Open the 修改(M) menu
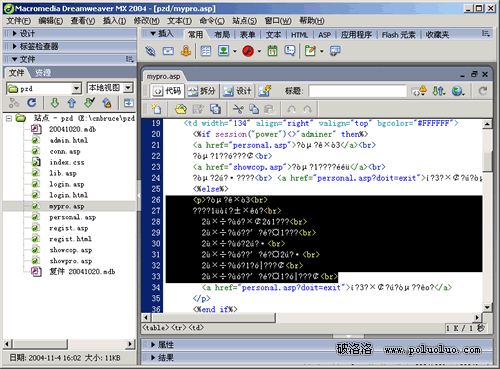Image resolution: width=500 pixels, height=369 pixels. pos(146,21)
